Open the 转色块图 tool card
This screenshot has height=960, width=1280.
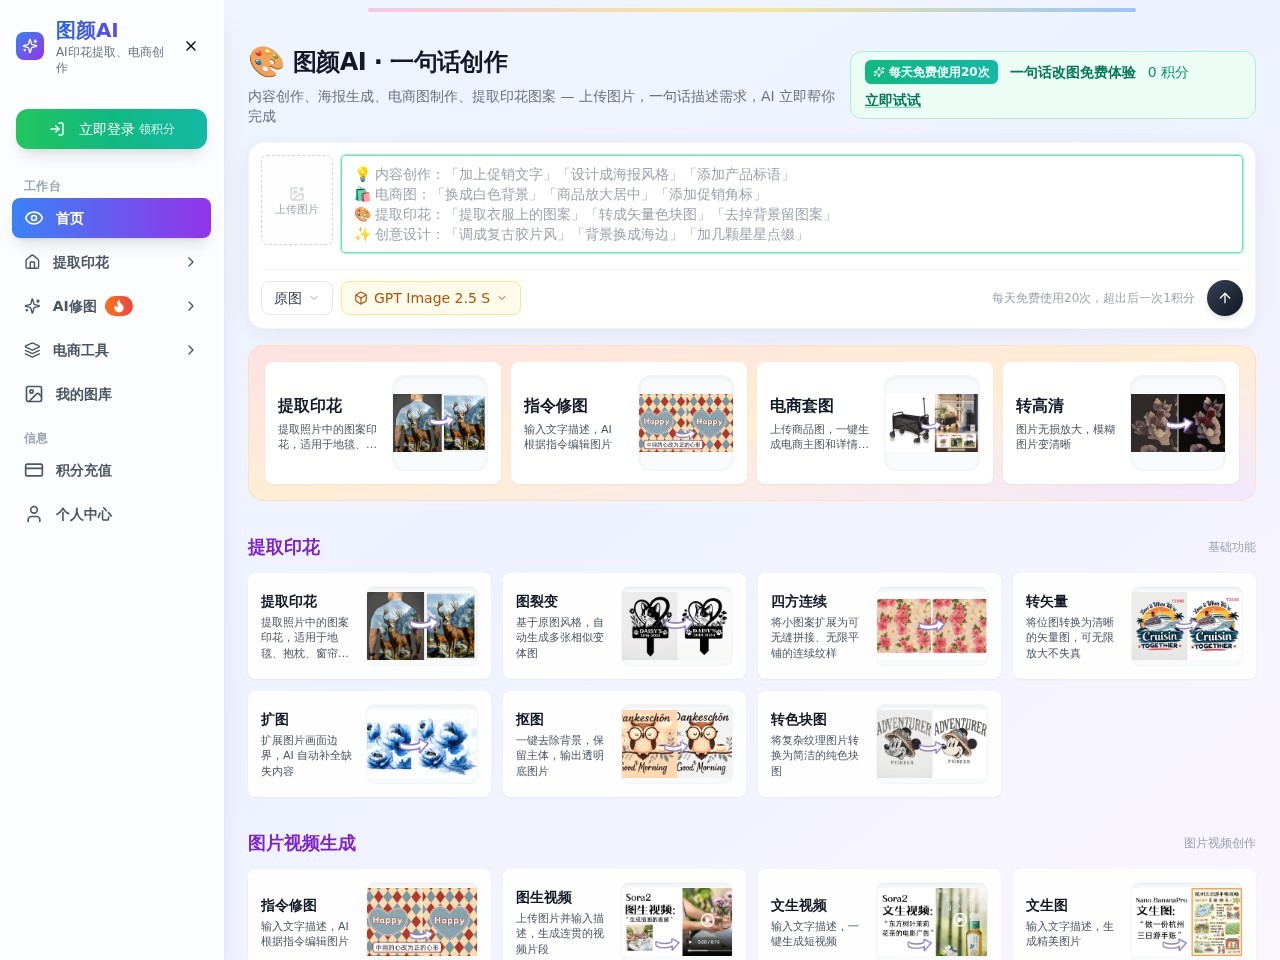click(x=879, y=744)
